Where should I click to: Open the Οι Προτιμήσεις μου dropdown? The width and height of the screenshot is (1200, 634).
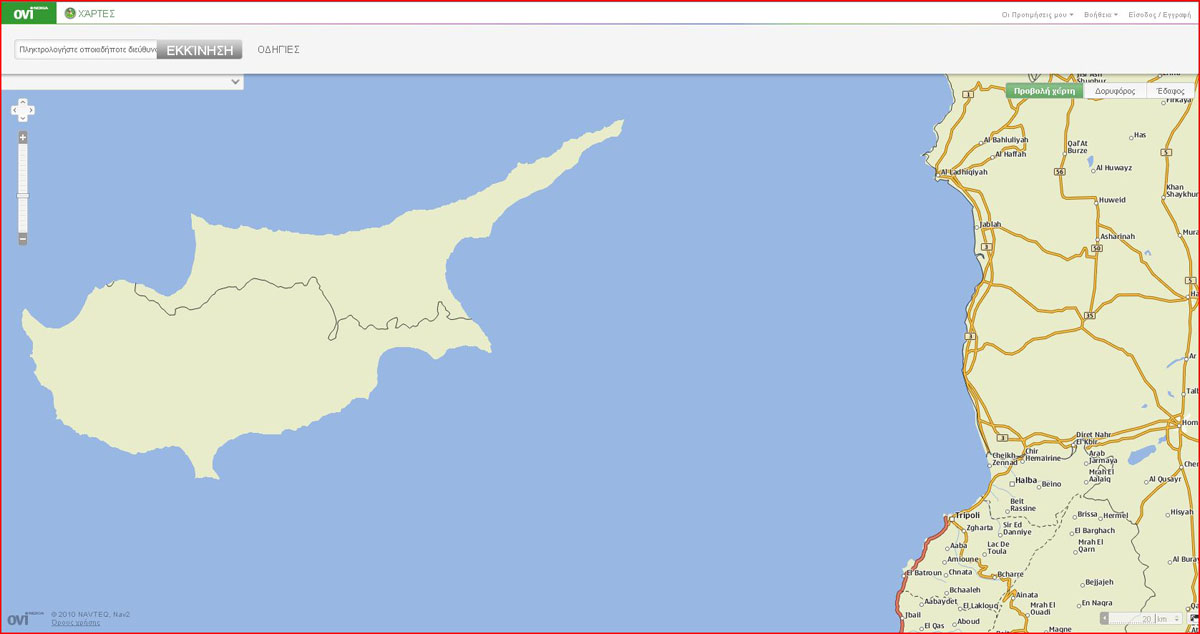pyautogui.click(x=1037, y=15)
